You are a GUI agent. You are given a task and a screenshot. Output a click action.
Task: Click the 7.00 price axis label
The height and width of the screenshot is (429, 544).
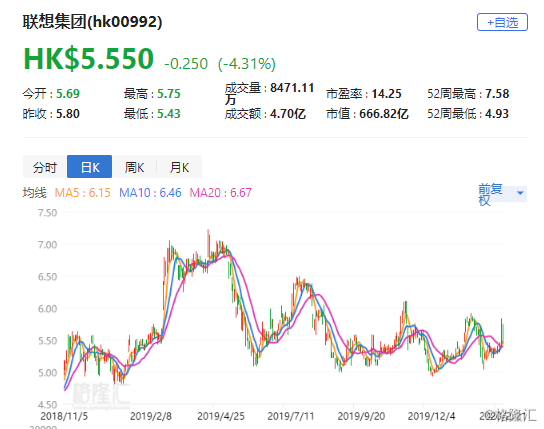click(x=48, y=245)
